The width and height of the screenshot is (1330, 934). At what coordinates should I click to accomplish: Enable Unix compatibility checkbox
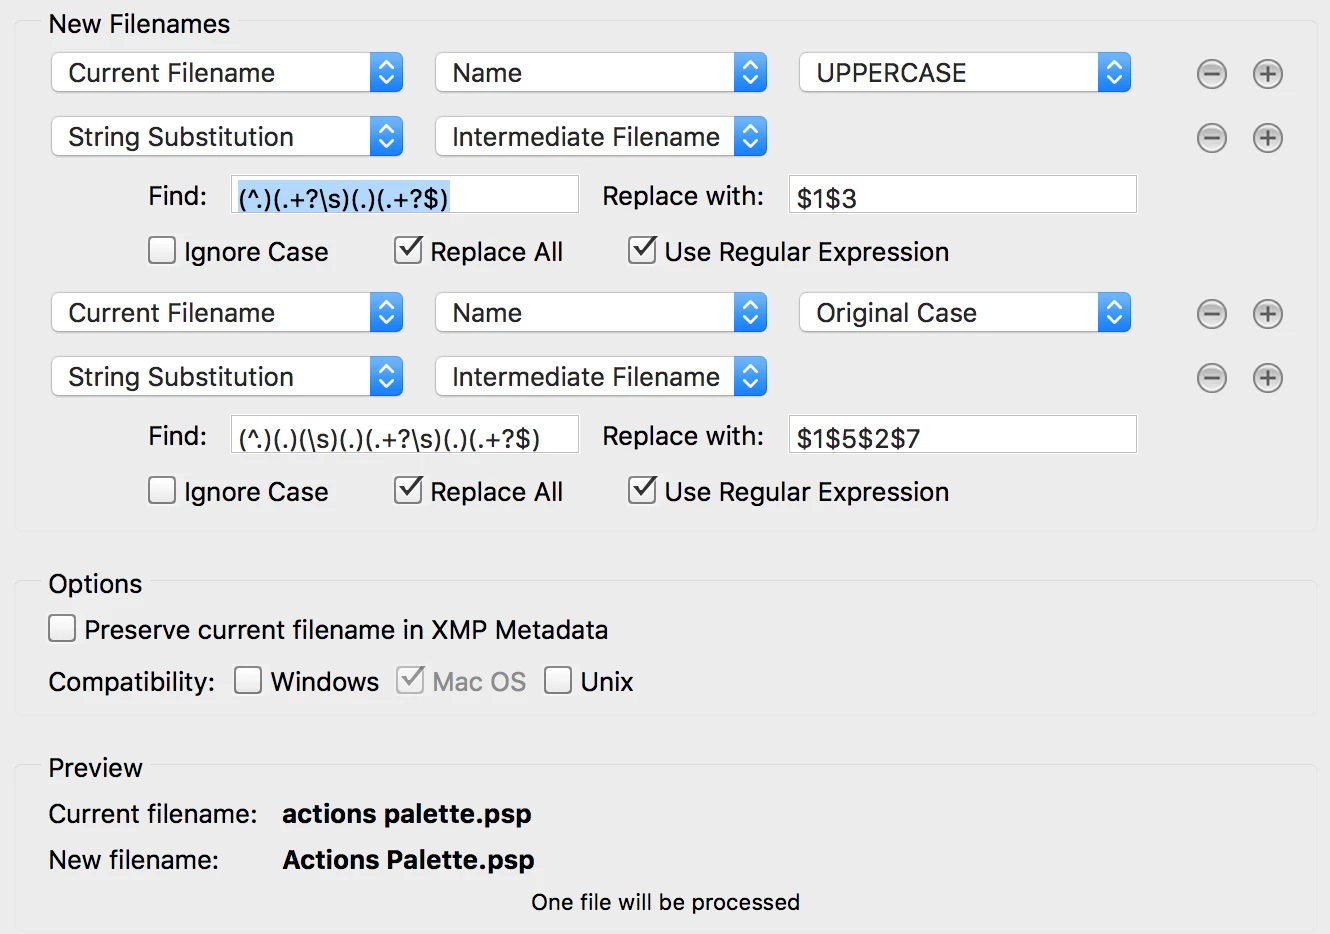tap(558, 680)
